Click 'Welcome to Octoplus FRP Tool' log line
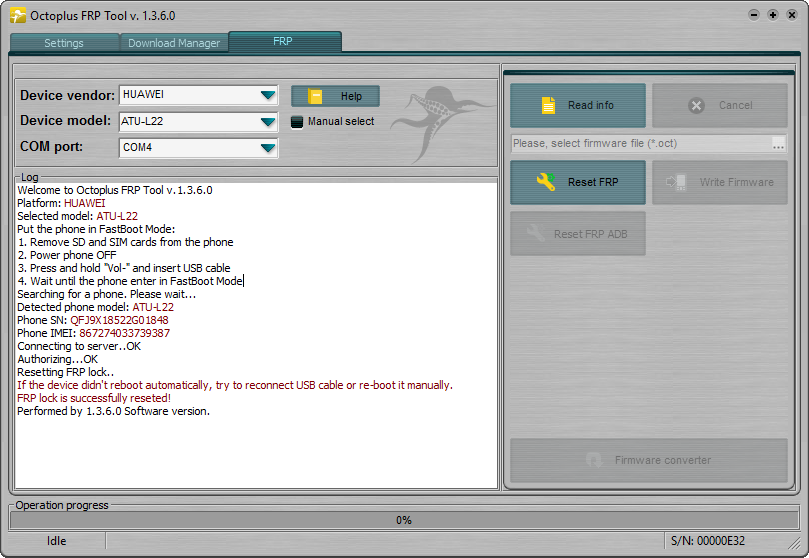Image resolution: width=809 pixels, height=558 pixels. coord(115,190)
